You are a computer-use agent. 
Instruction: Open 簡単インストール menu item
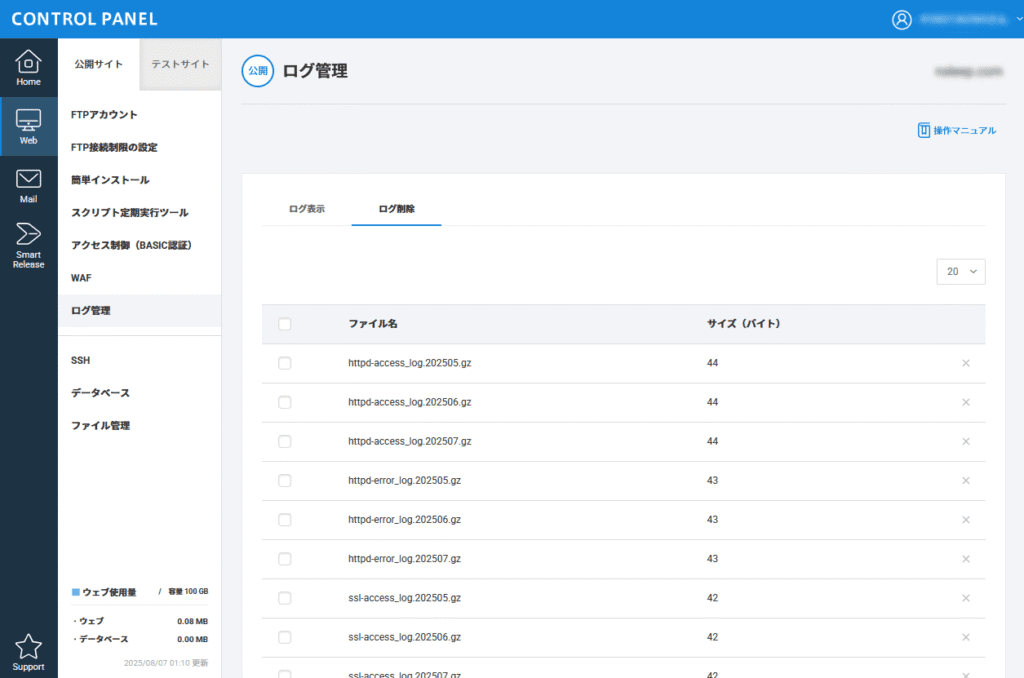(x=110, y=180)
